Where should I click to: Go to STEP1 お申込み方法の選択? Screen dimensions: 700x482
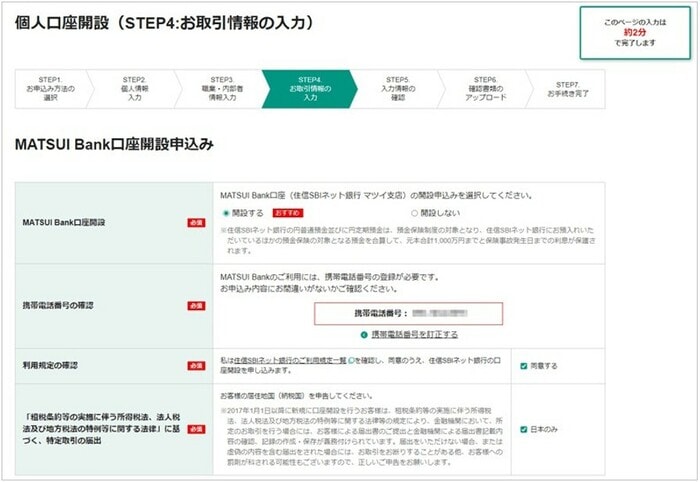pos(50,89)
